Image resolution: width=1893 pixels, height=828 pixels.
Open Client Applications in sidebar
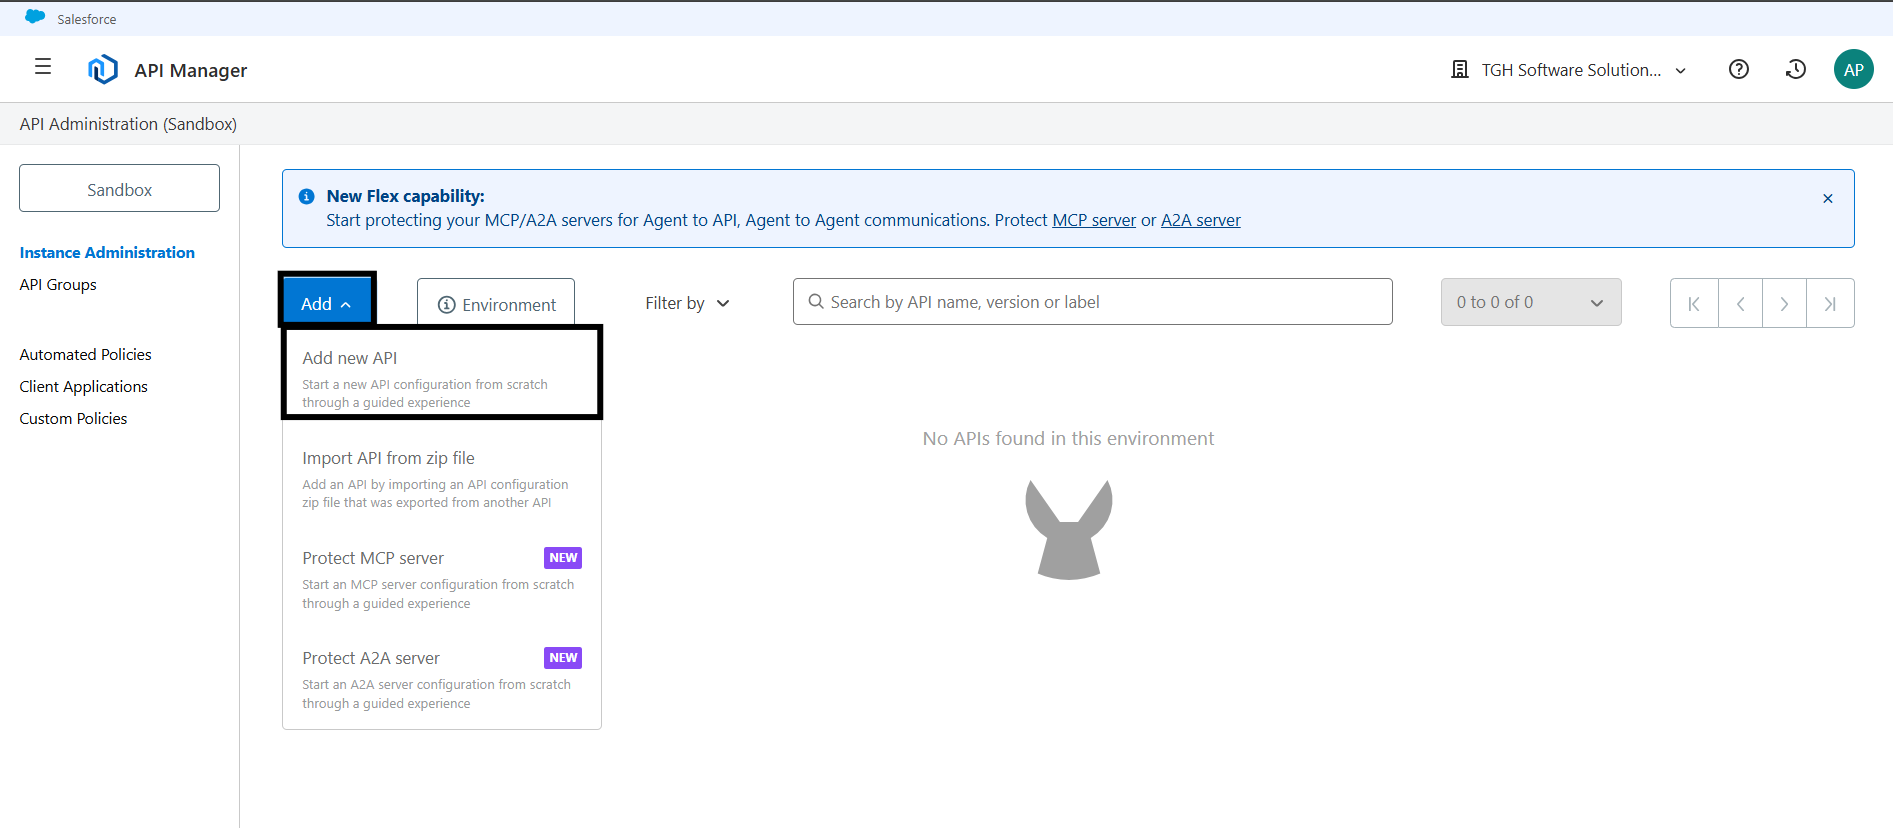click(x=83, y=387)
